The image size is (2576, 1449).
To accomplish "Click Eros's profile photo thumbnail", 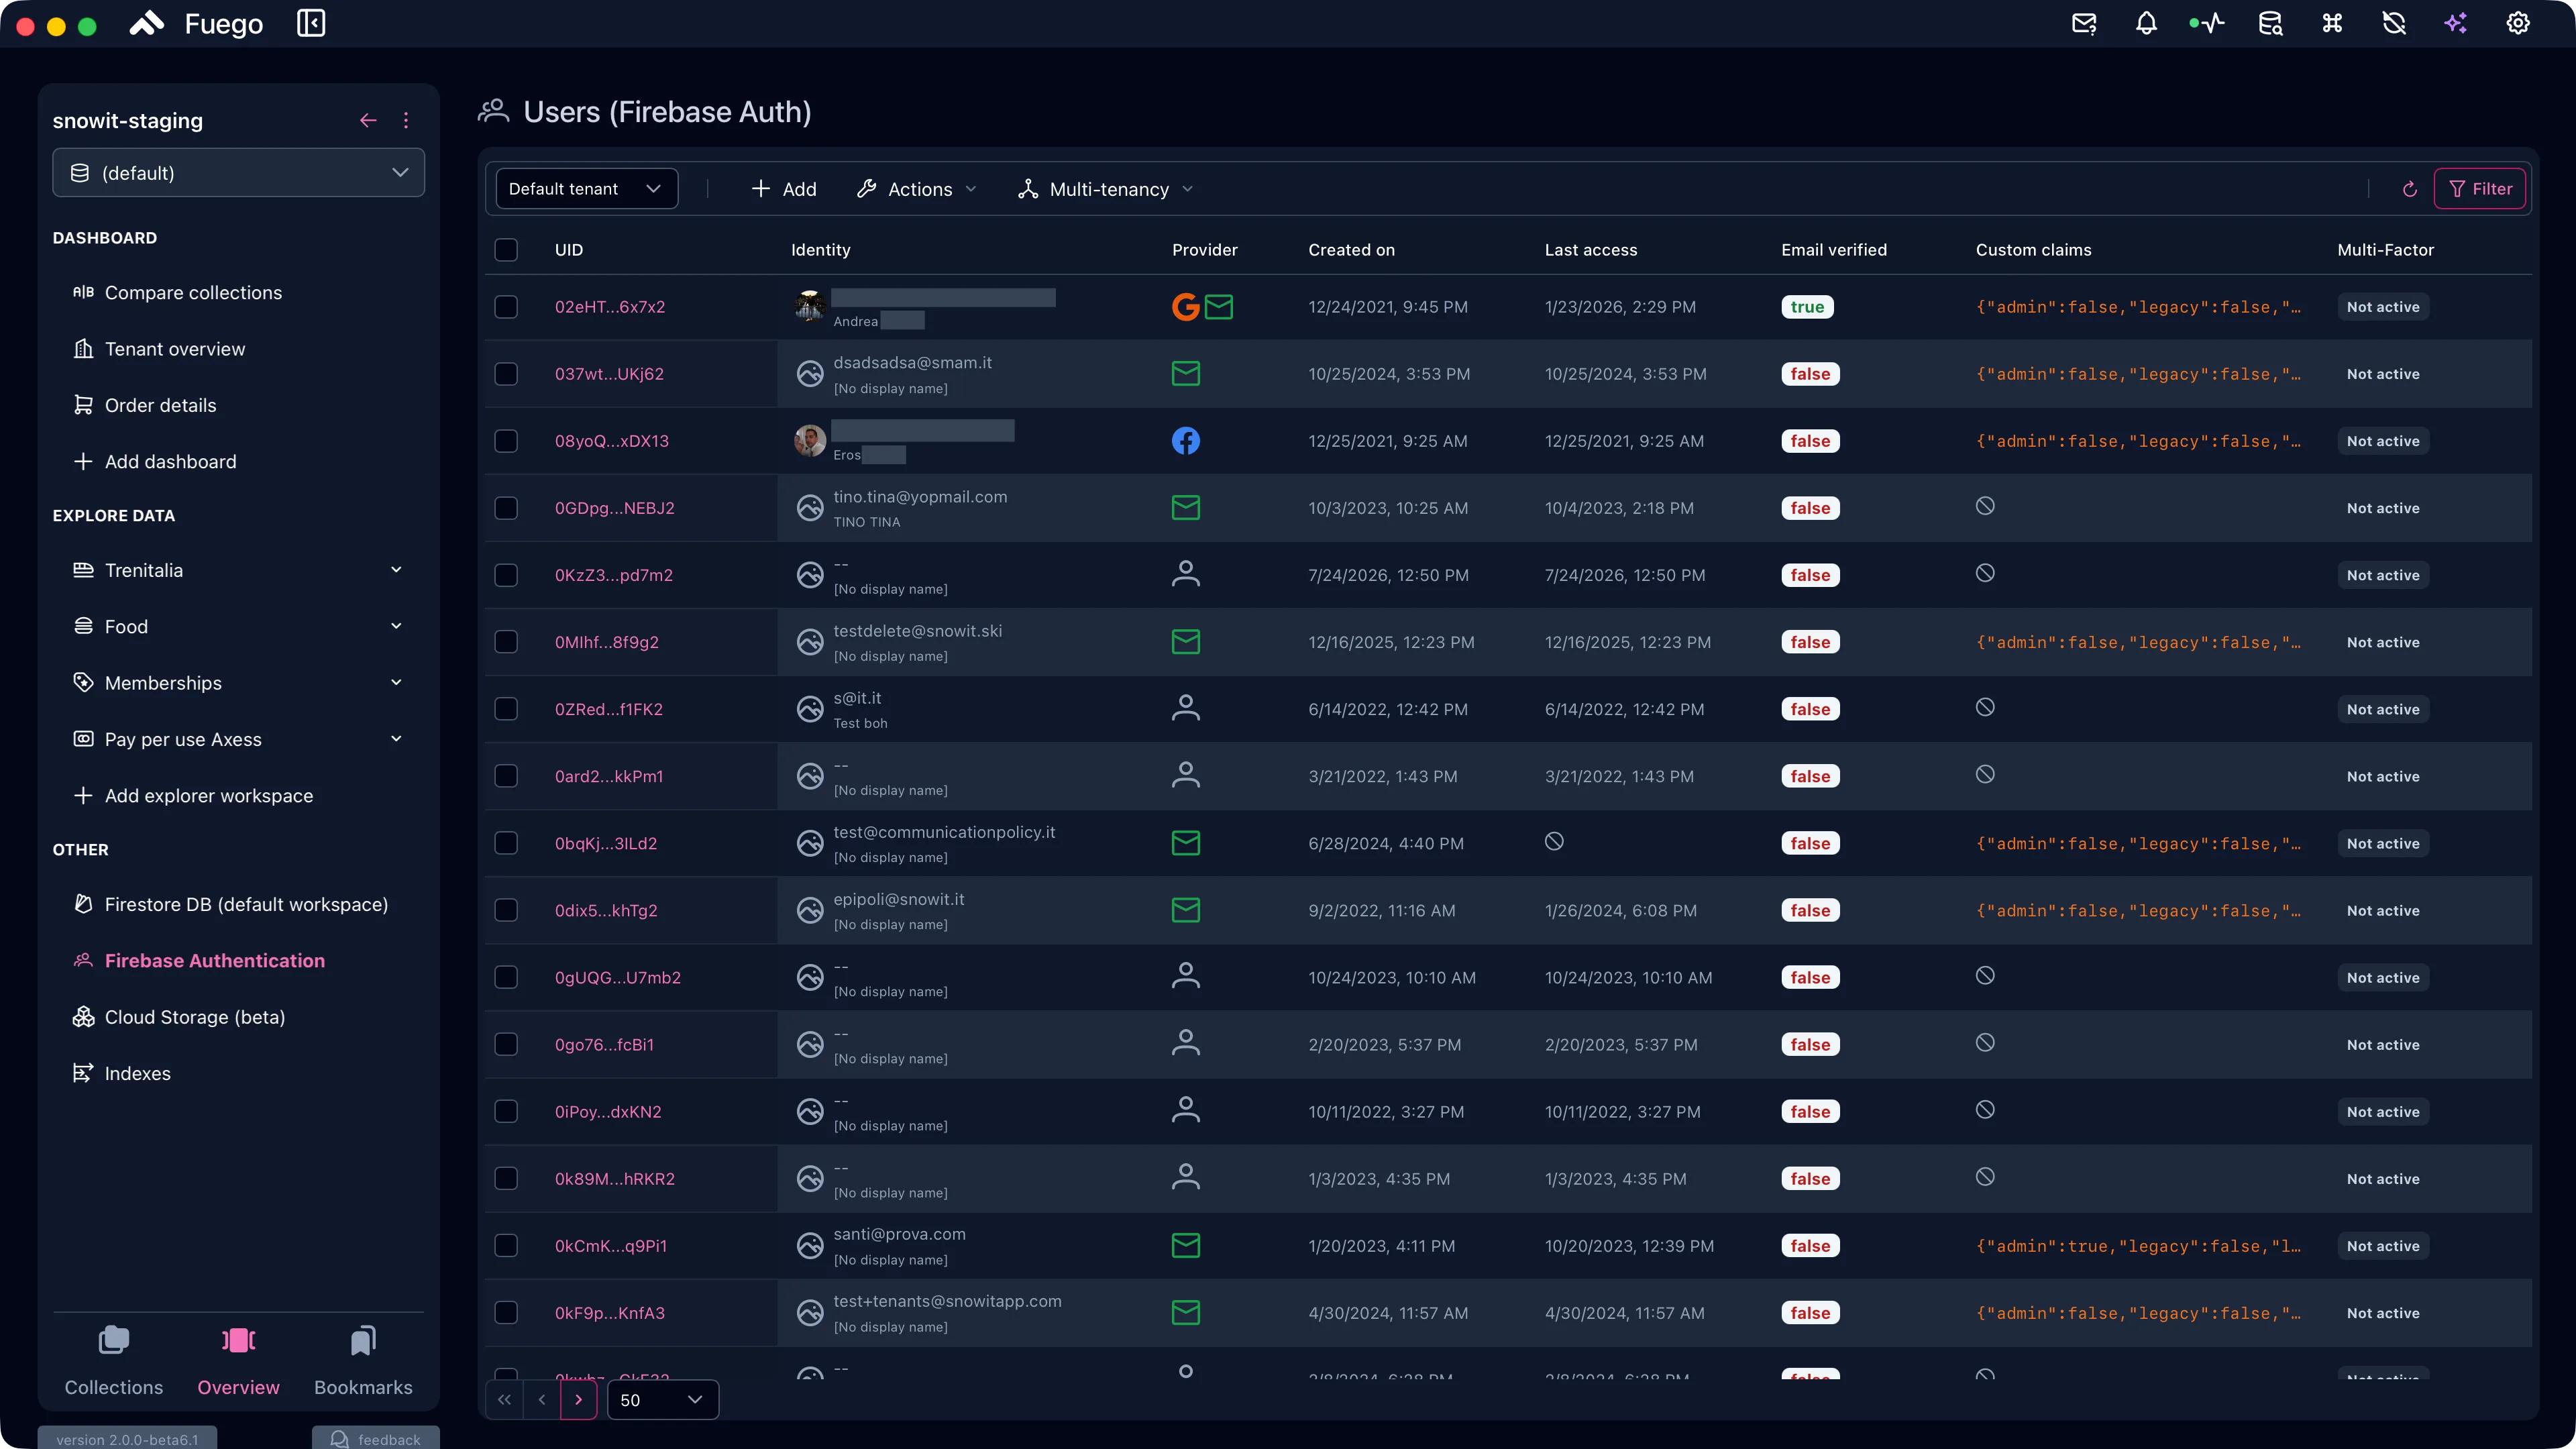I will pos(810,440).
